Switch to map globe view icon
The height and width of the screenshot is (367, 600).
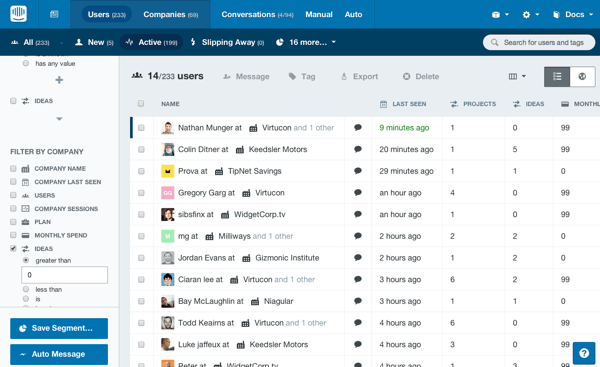(582, 77)
